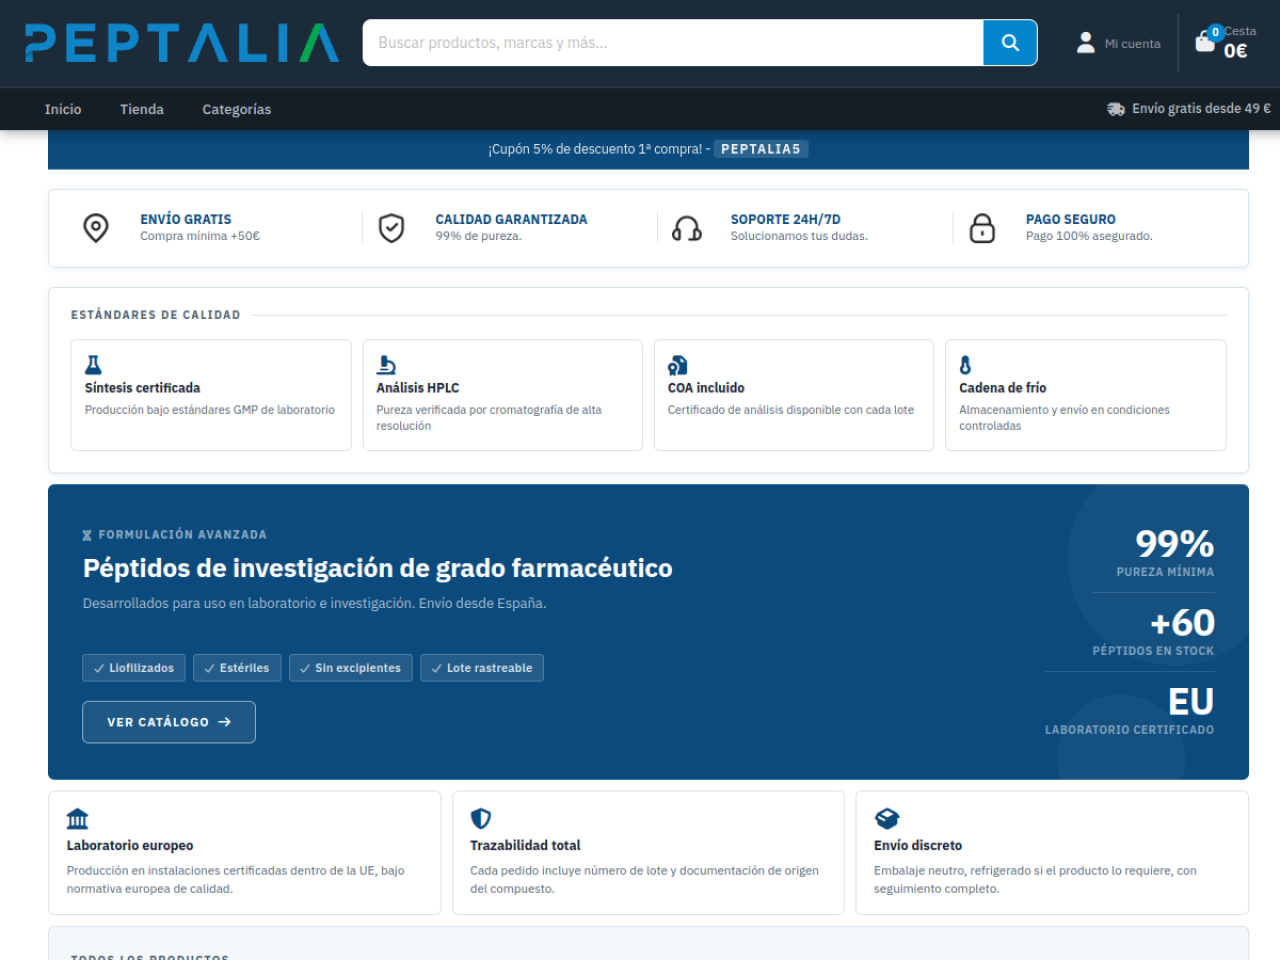Click the Envío Gratis heading
Image resolution: width=1280 pixels, height=960 pixels.
click(x=186, y=219)
